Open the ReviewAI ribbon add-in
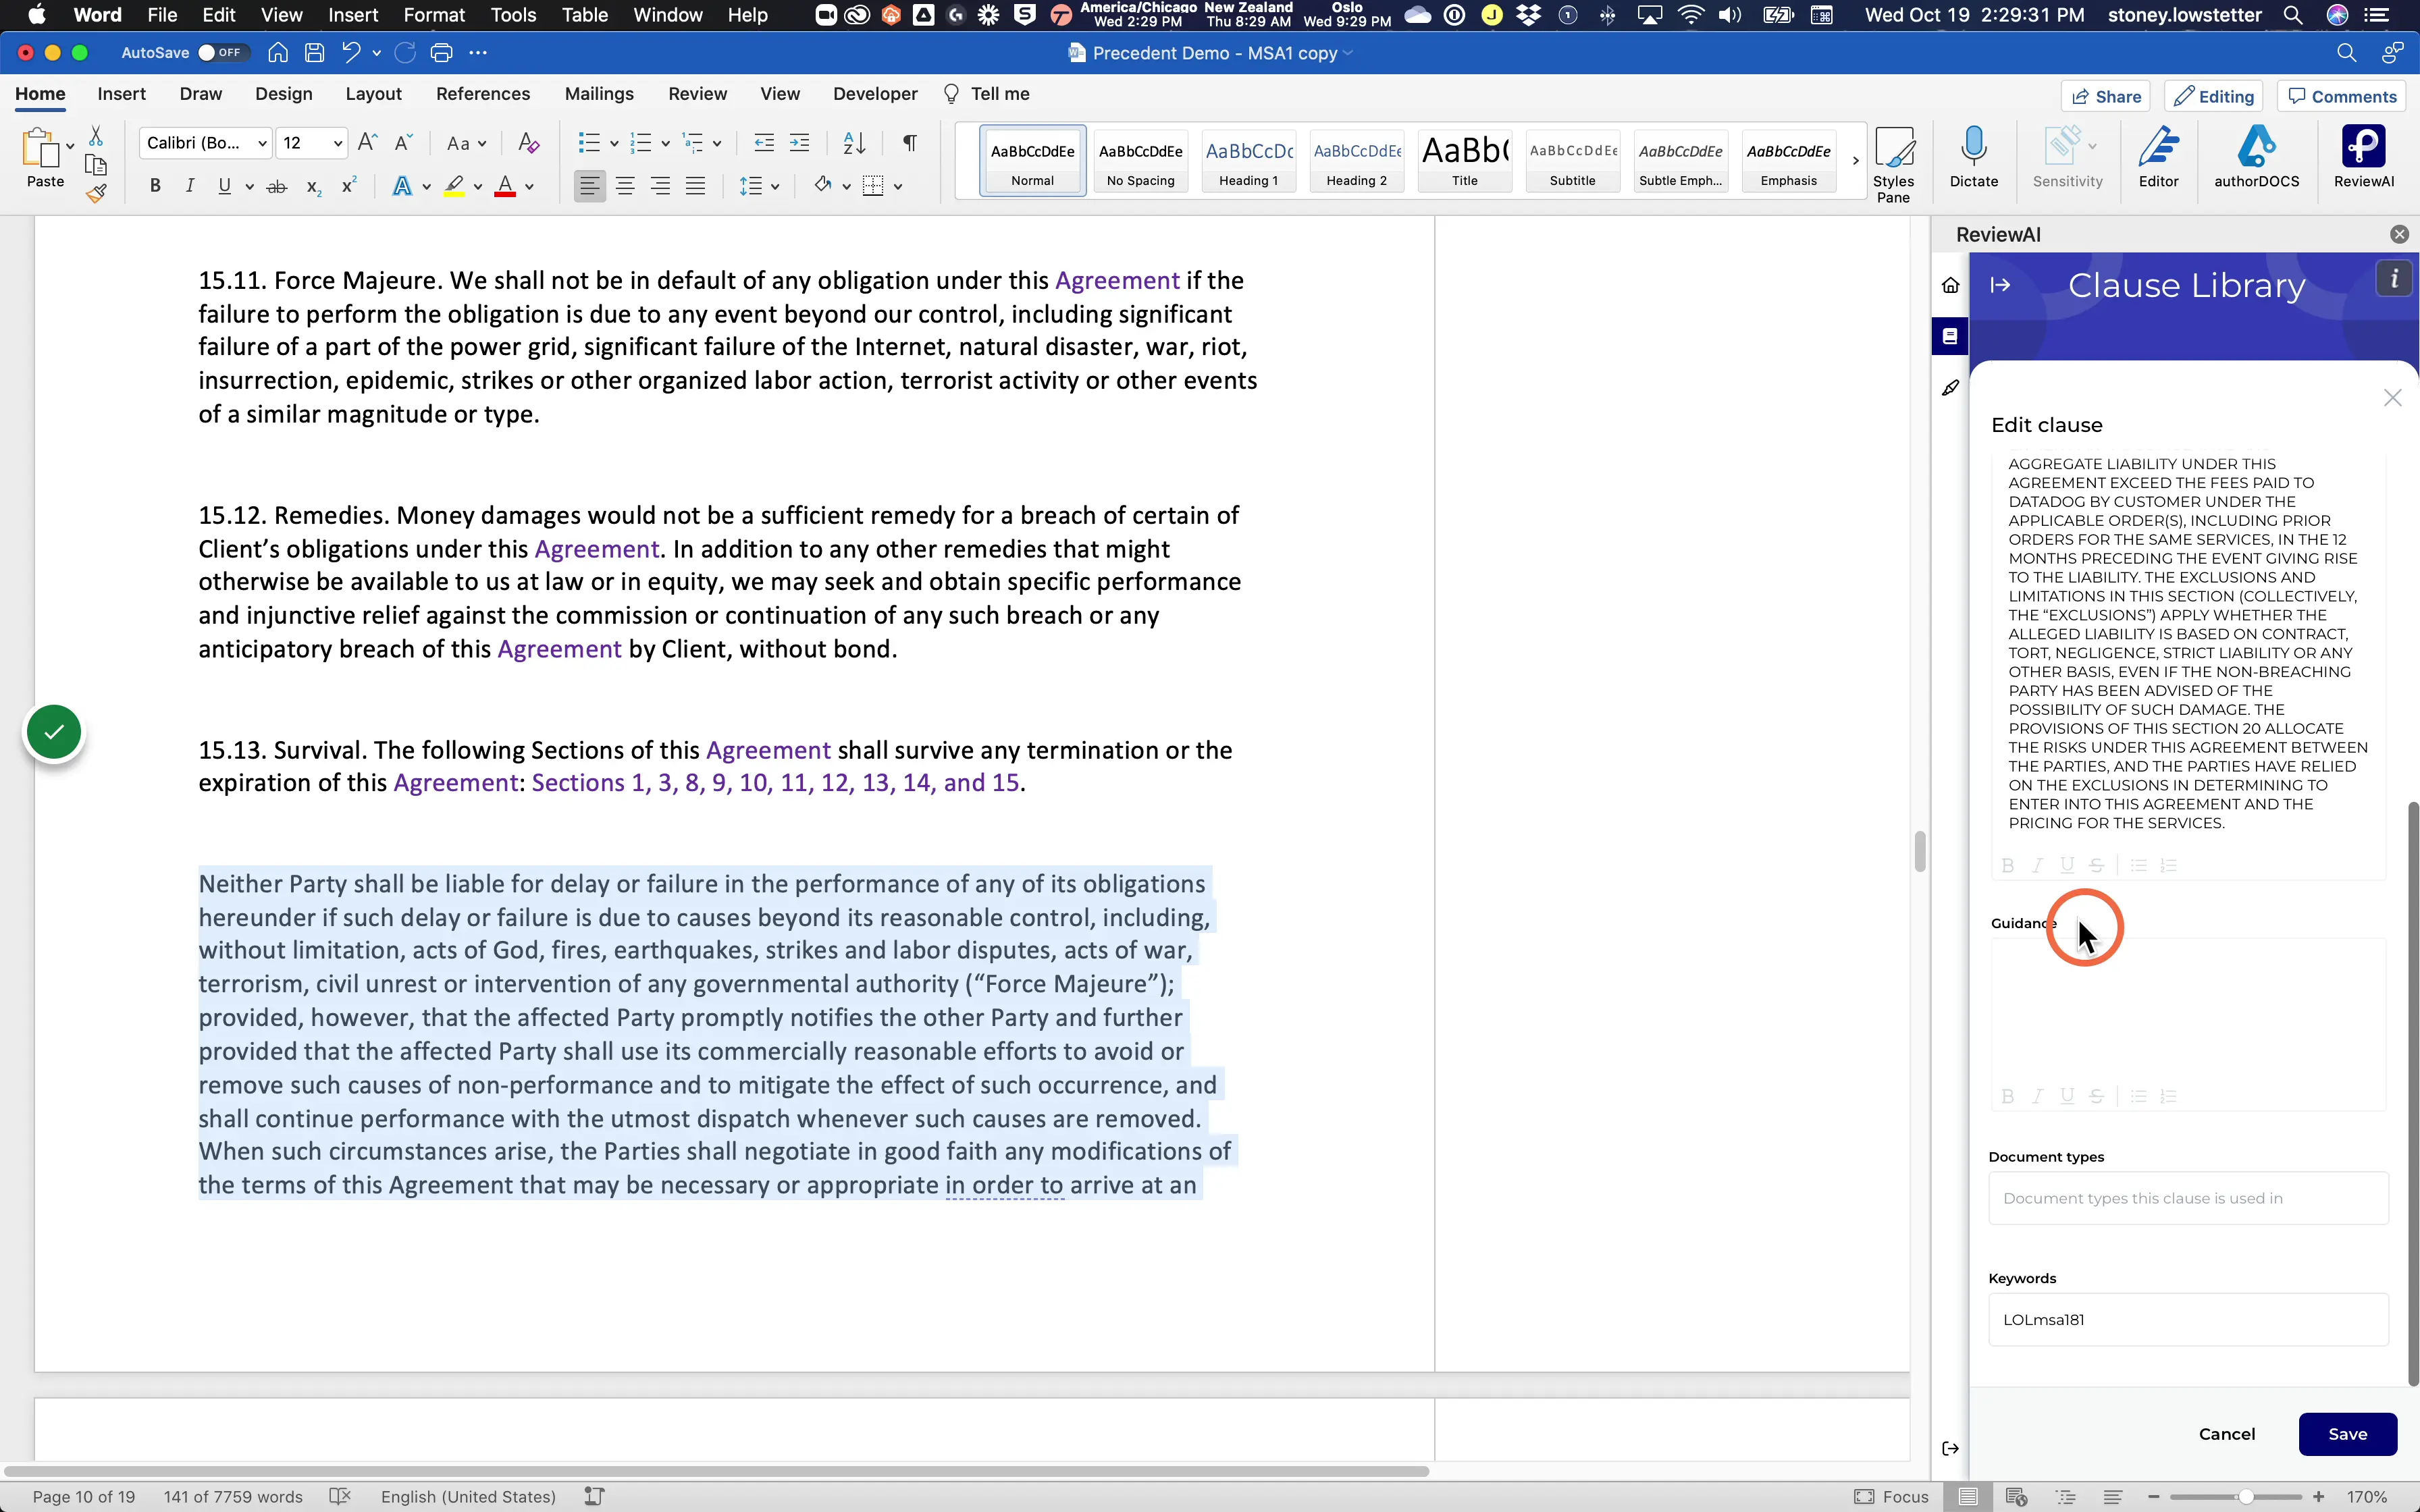 [2364, 157]
